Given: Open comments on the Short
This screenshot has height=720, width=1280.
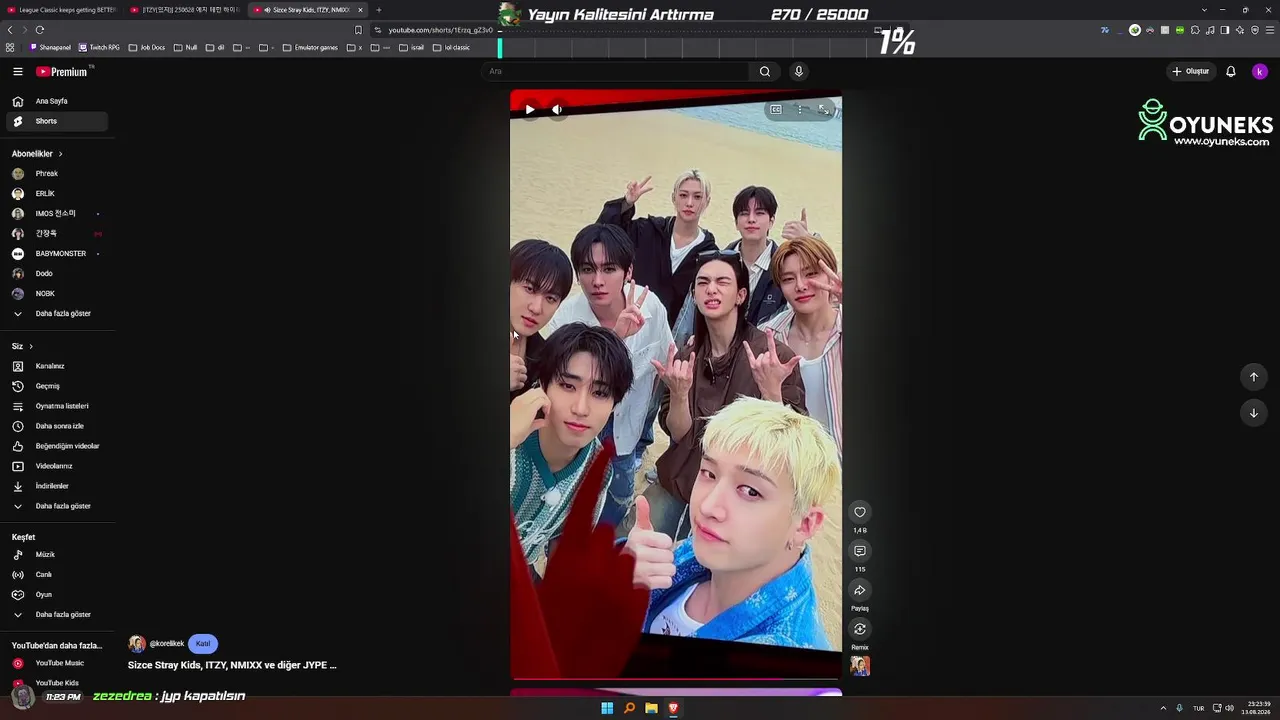Looking at the screenshot, I should 860,551.
